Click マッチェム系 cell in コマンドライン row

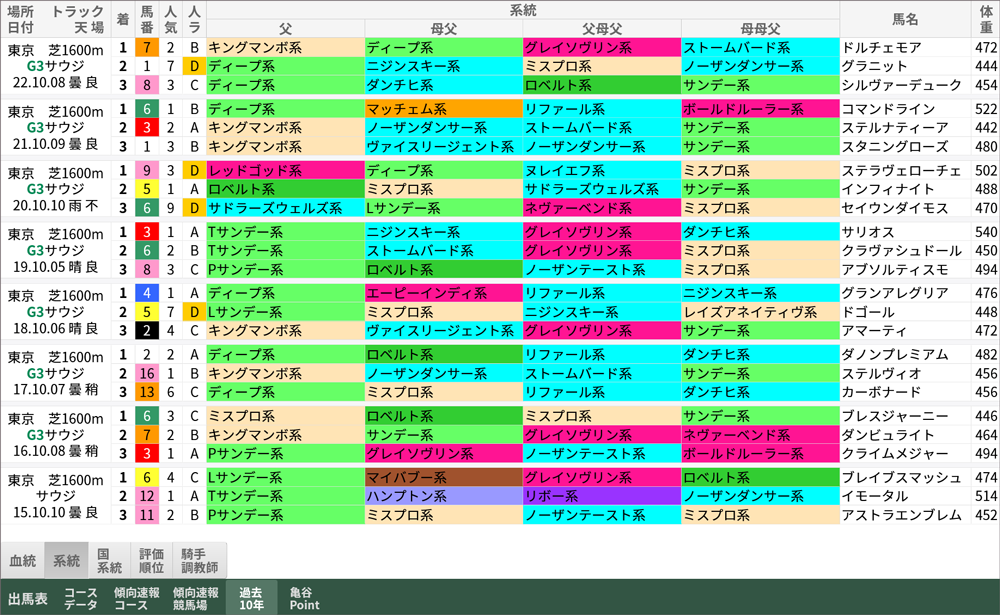tap(443, 109)
